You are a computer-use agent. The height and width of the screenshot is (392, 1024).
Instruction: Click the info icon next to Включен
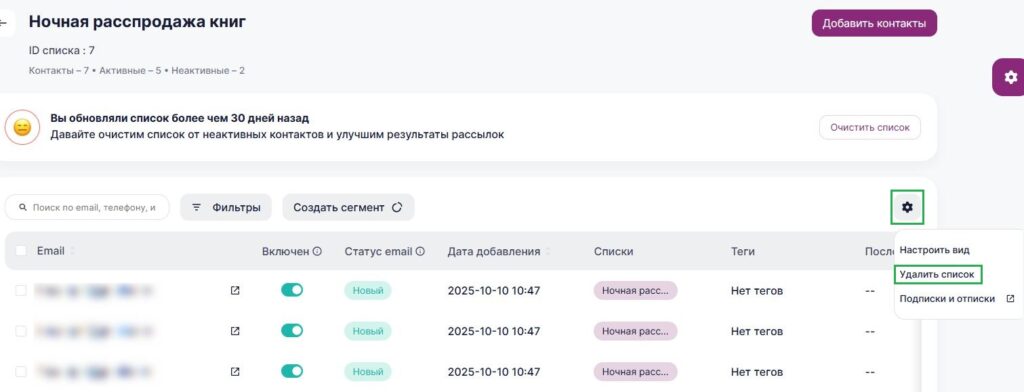pyautogui.click(x=317, y=252)
